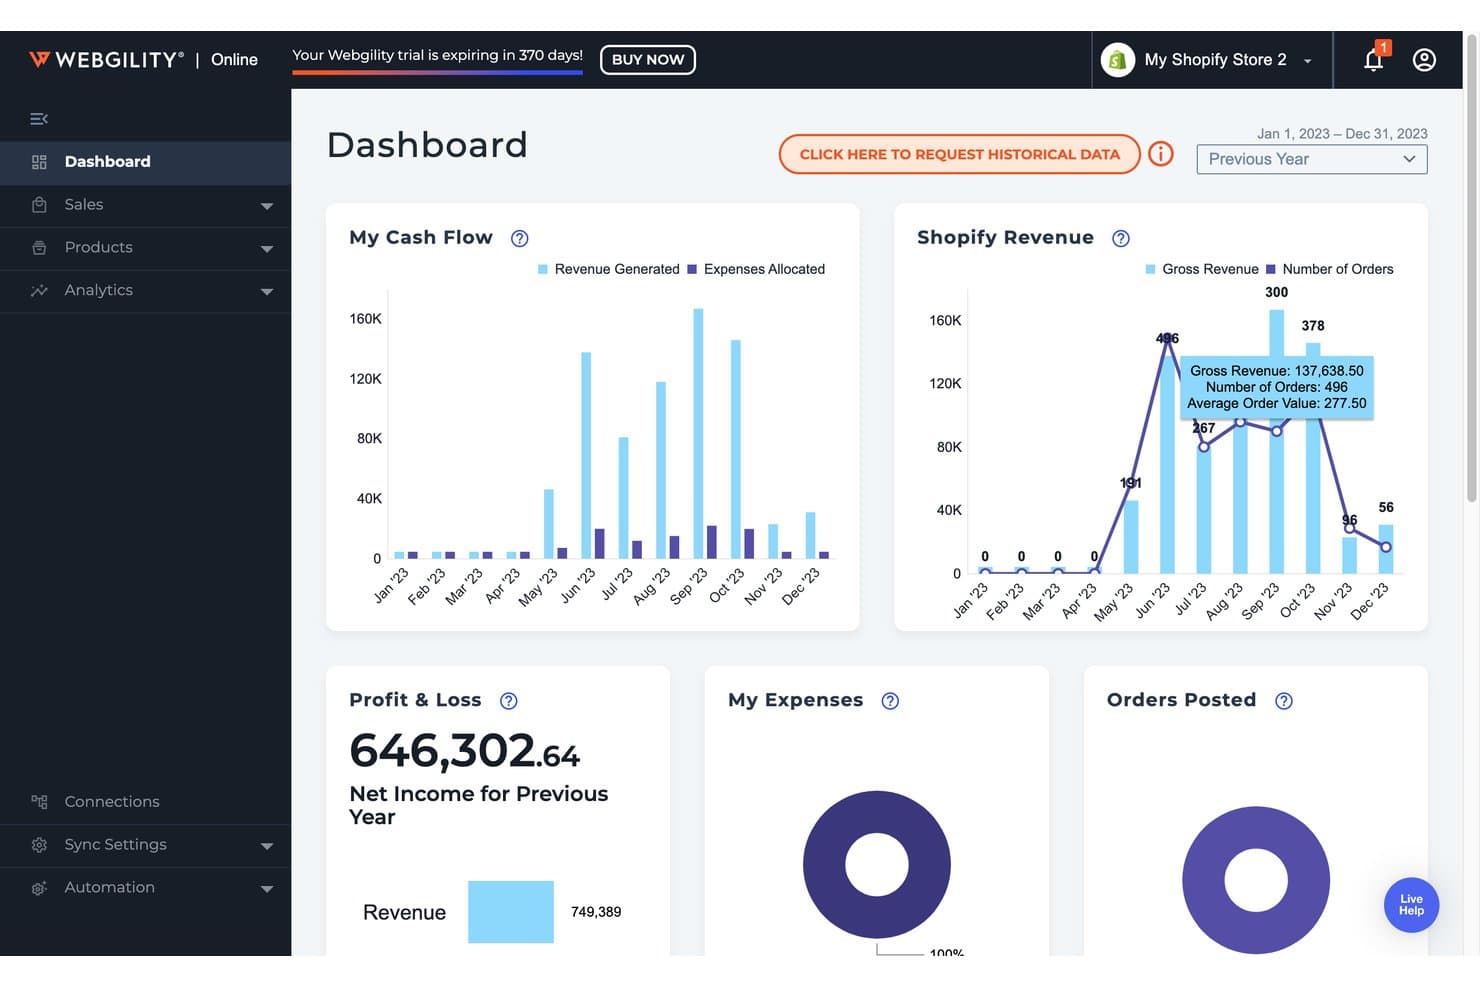Open the Live Help chat button
Viewport: 1480px width, 987px height.
[x=1411, y=905]
